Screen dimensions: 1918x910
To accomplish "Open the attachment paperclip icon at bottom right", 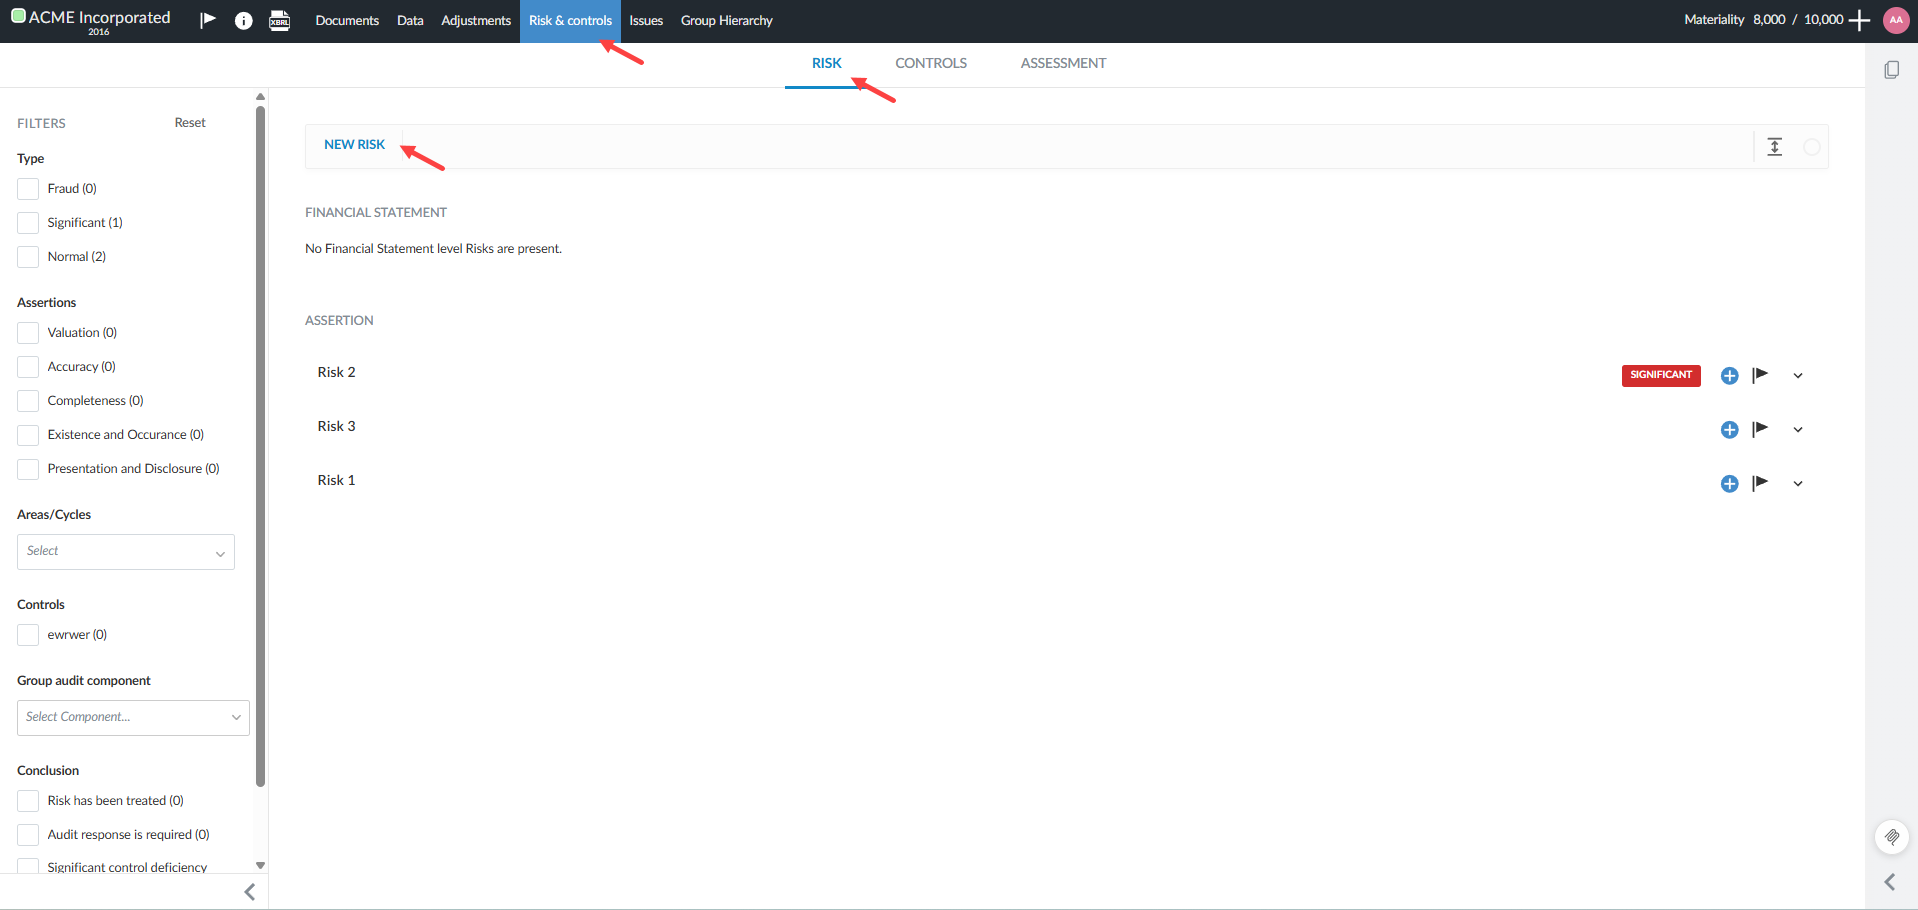I will click(1891, 836).
